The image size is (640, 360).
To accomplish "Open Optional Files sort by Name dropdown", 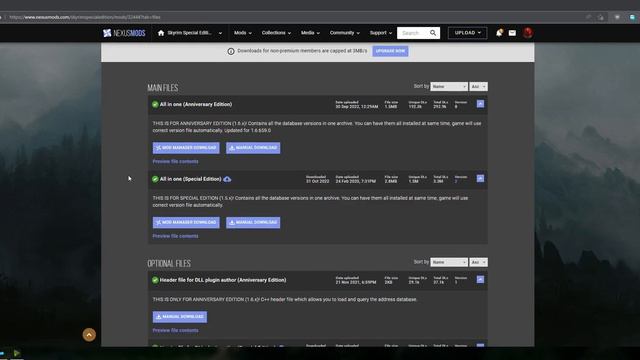I will [449, 262].
